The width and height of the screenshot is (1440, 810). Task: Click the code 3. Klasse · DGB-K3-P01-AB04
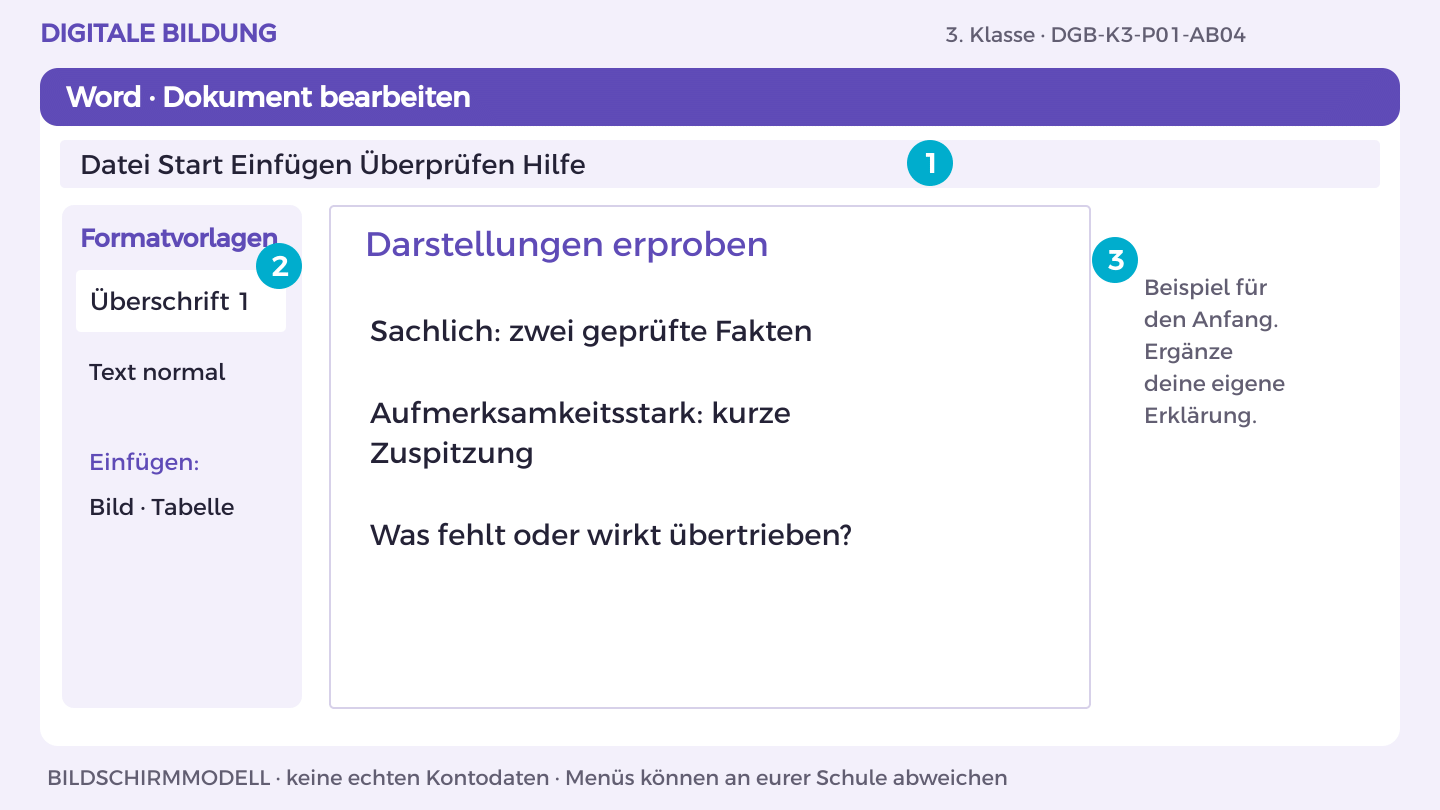(x=1095, y=35)
